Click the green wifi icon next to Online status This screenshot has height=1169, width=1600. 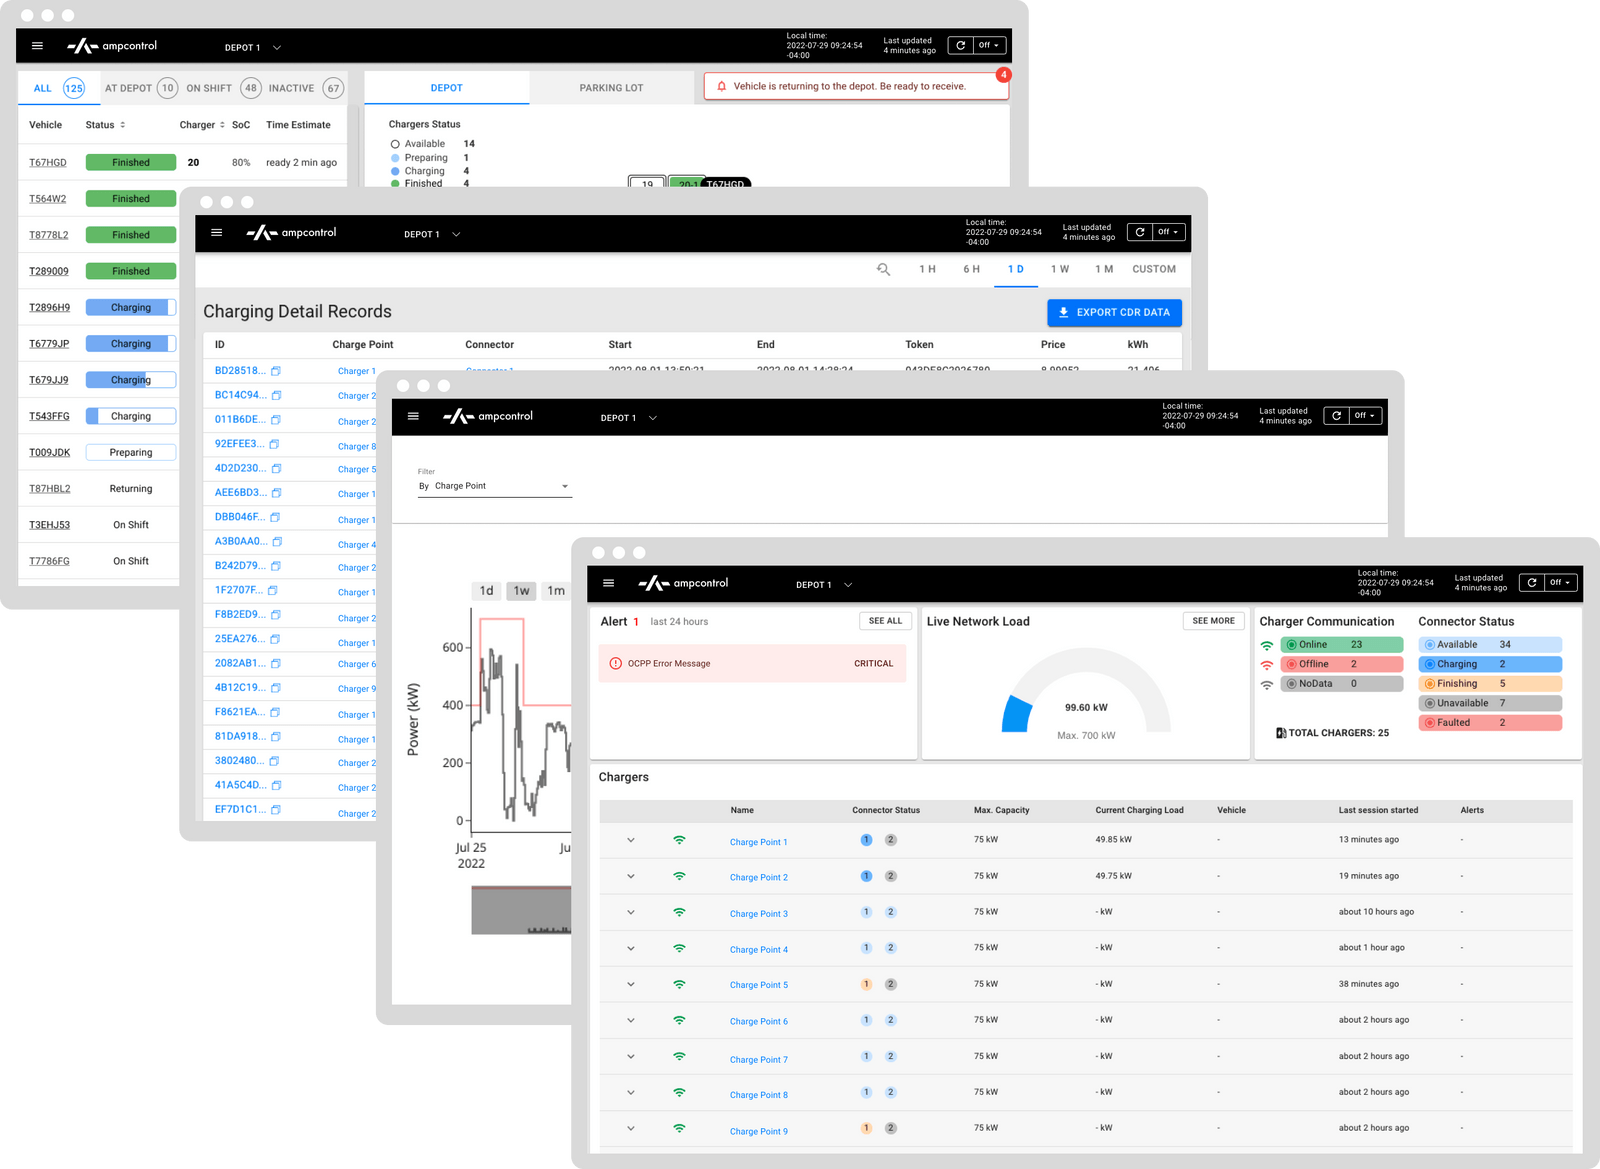[1267, 645]
